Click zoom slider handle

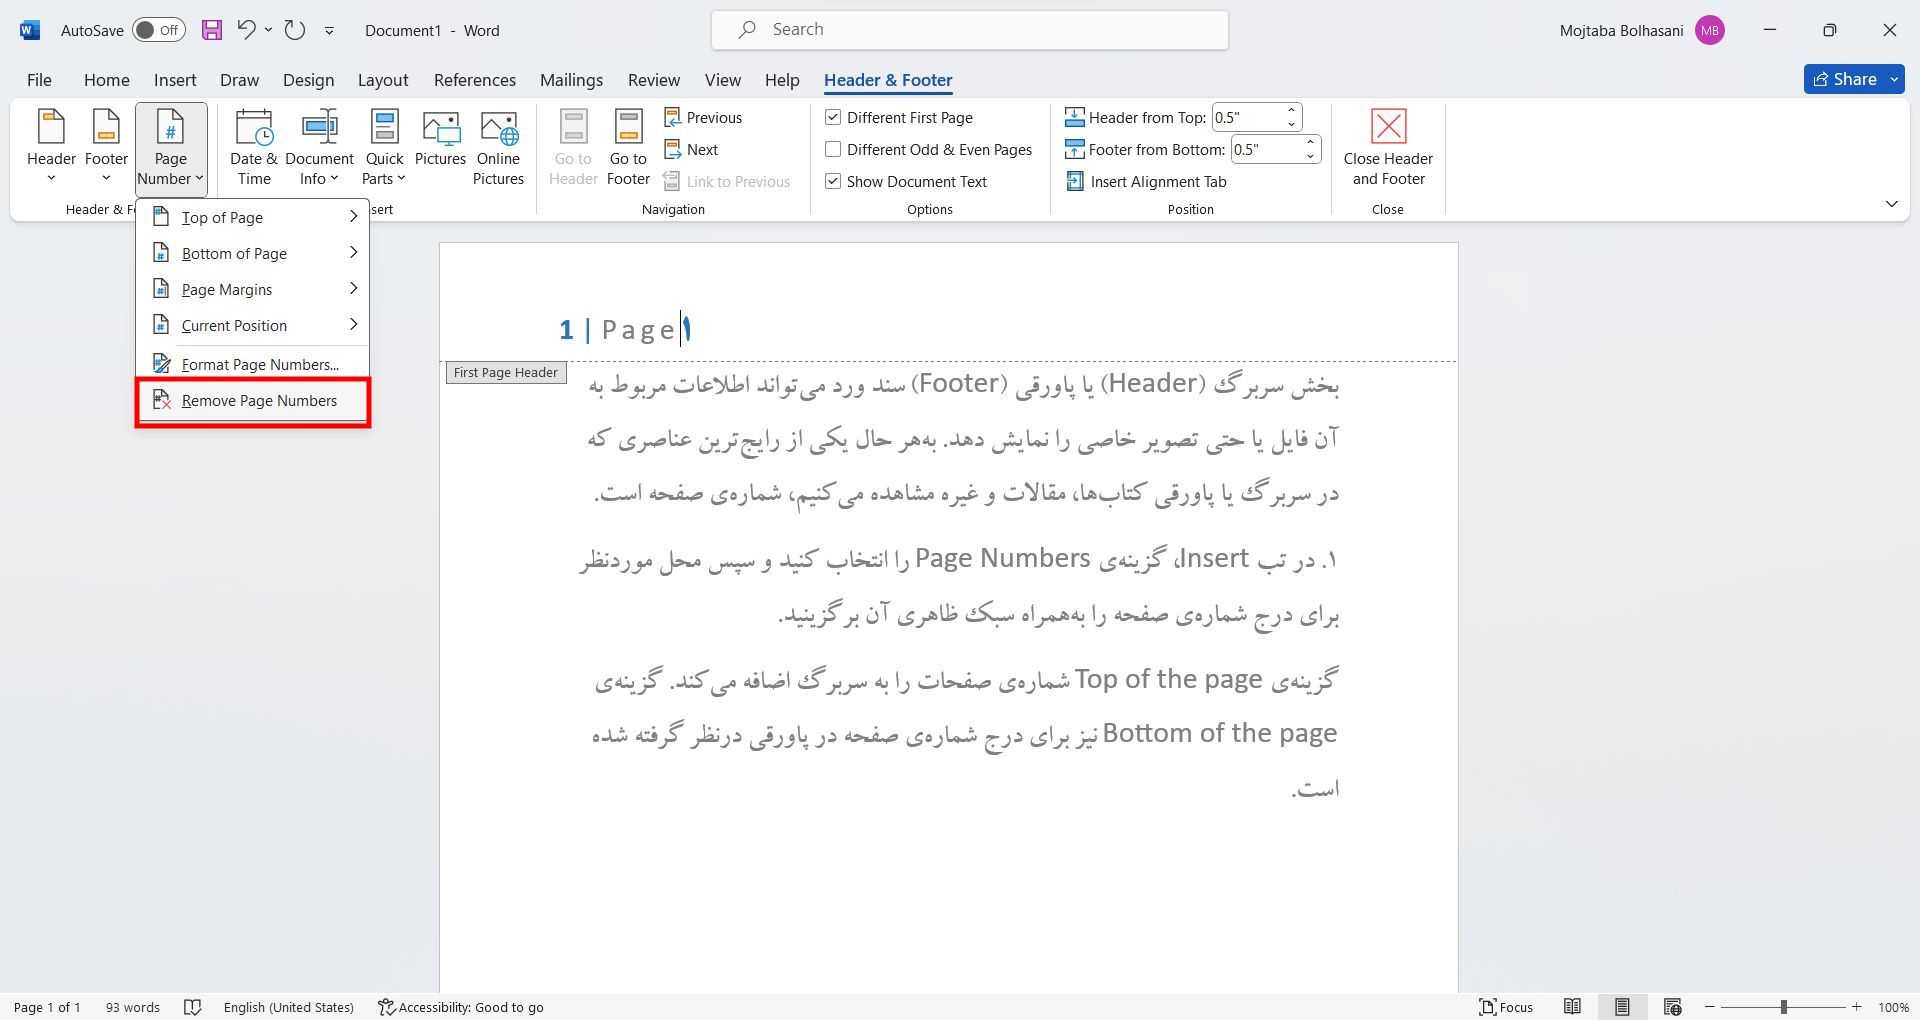pos(1783,1007)
